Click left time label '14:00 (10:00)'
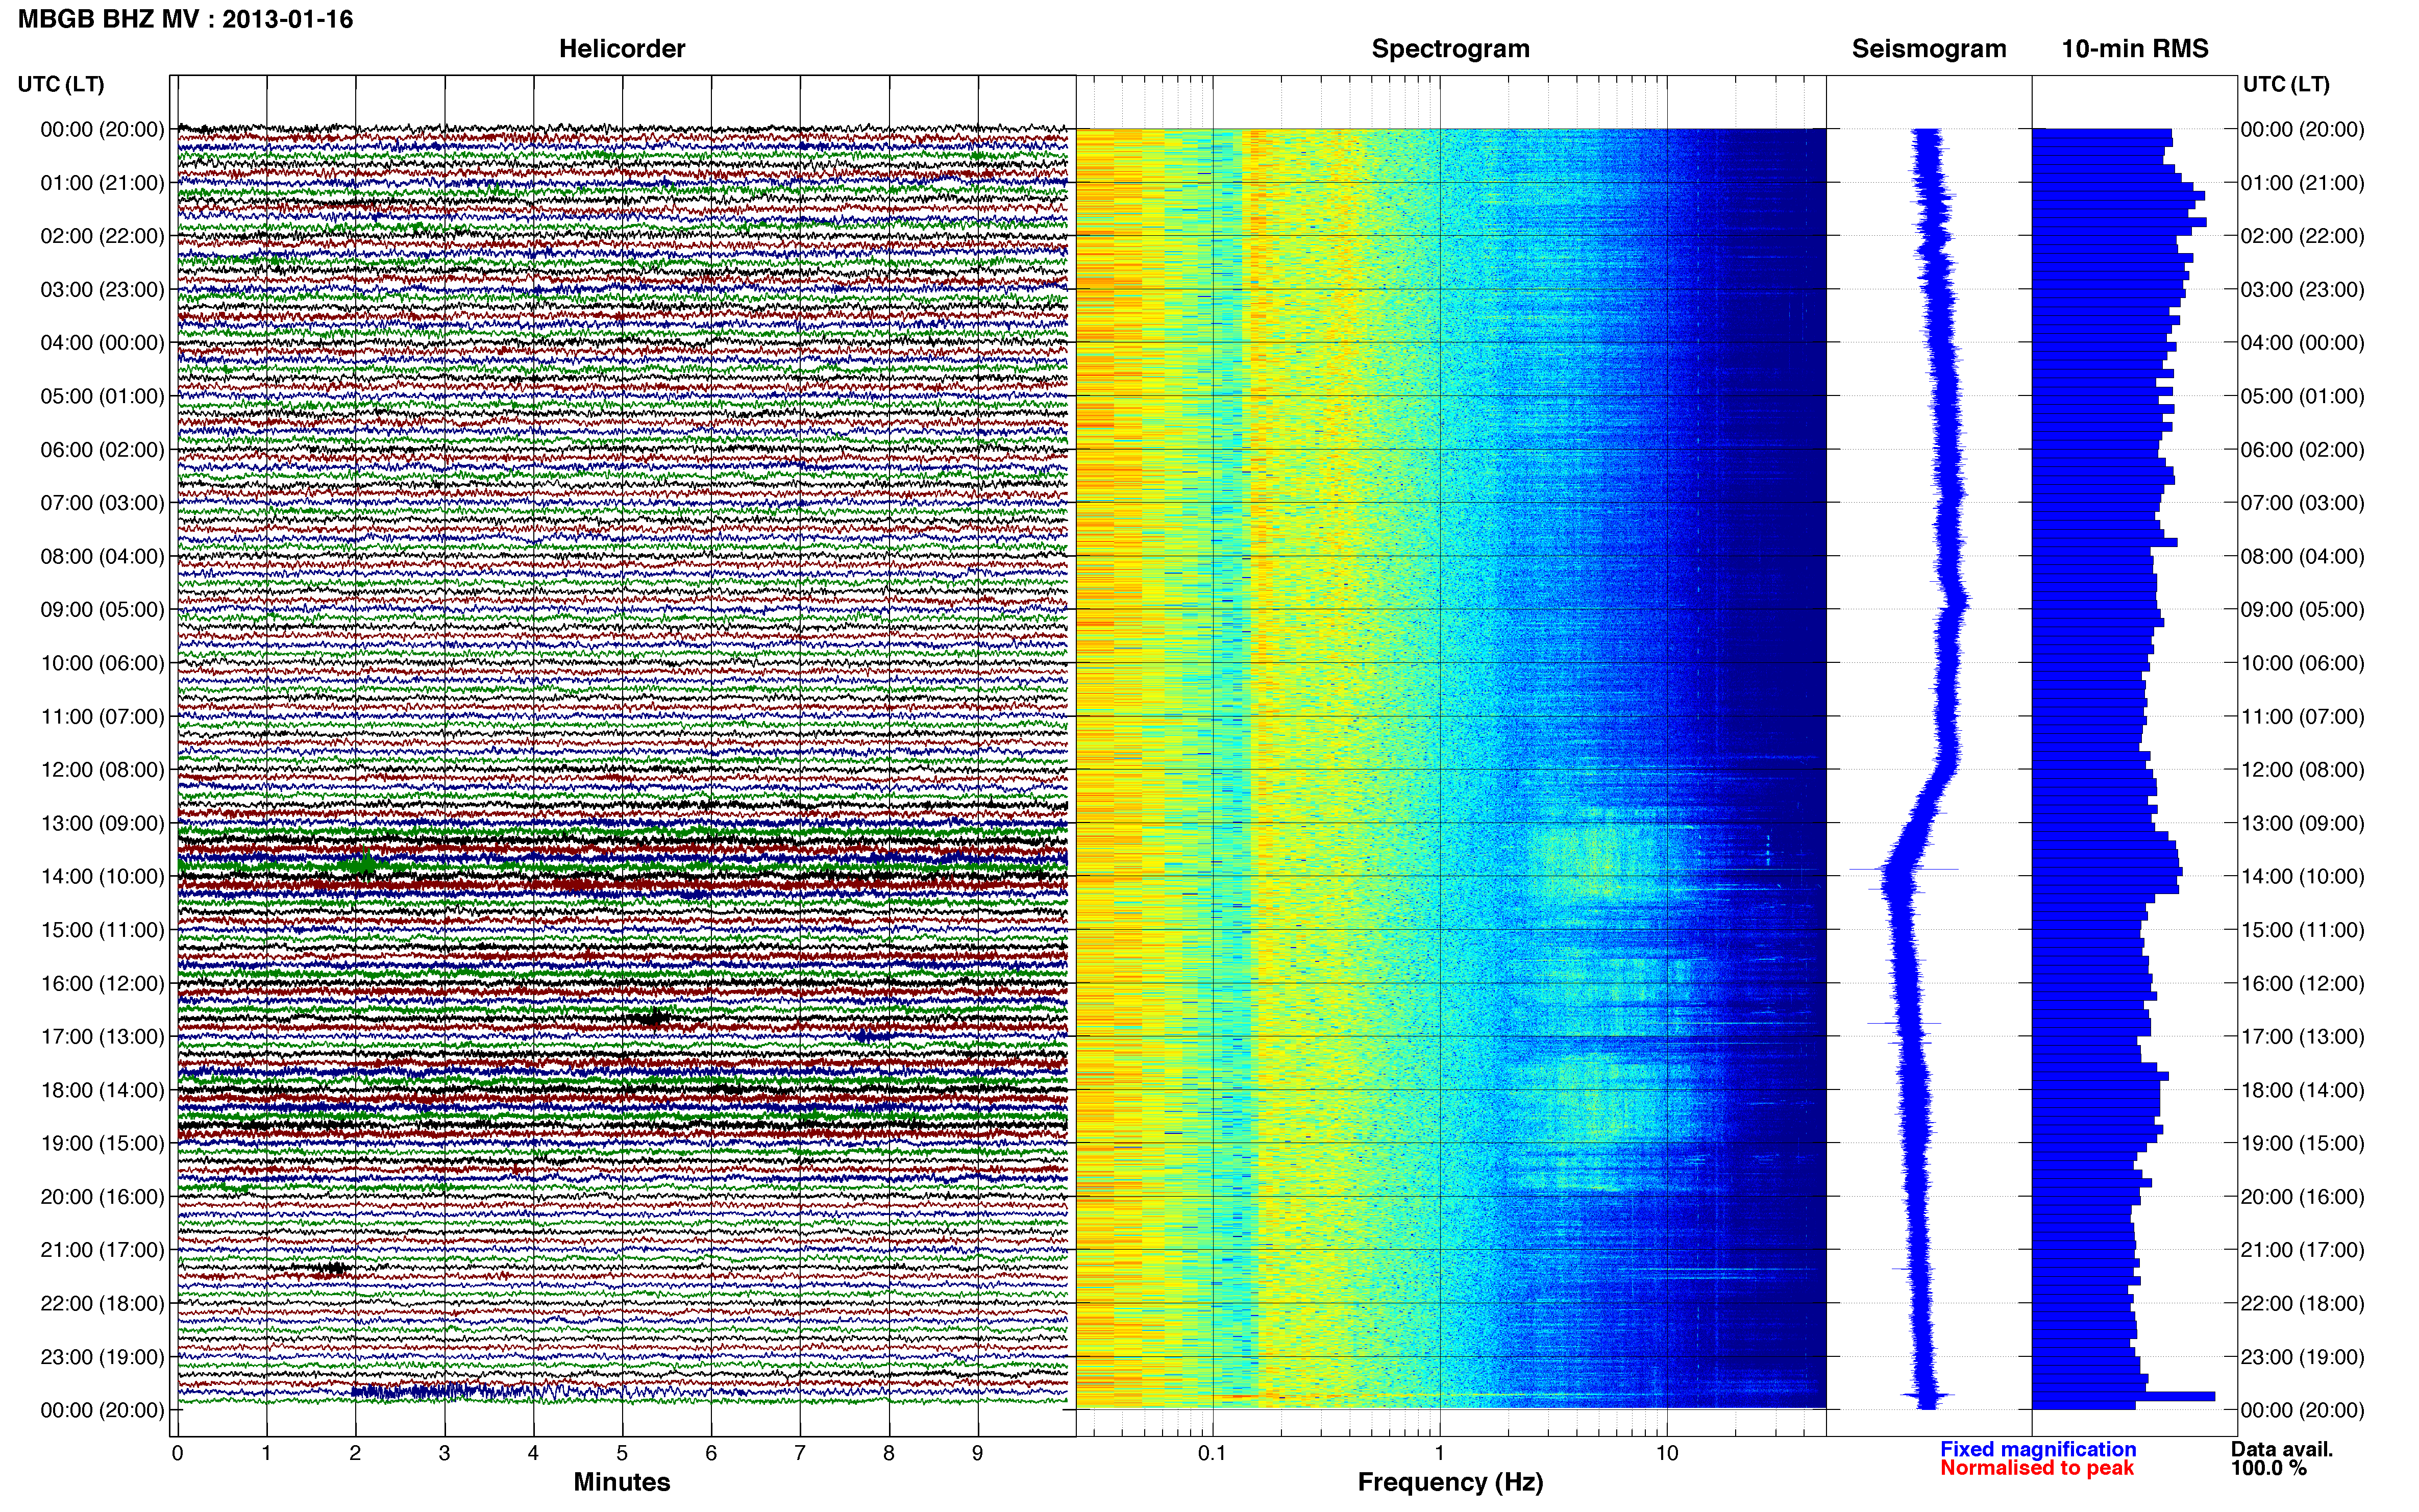The width and height of the screenshot is (2419, 1512). click(x=102, y=877)
